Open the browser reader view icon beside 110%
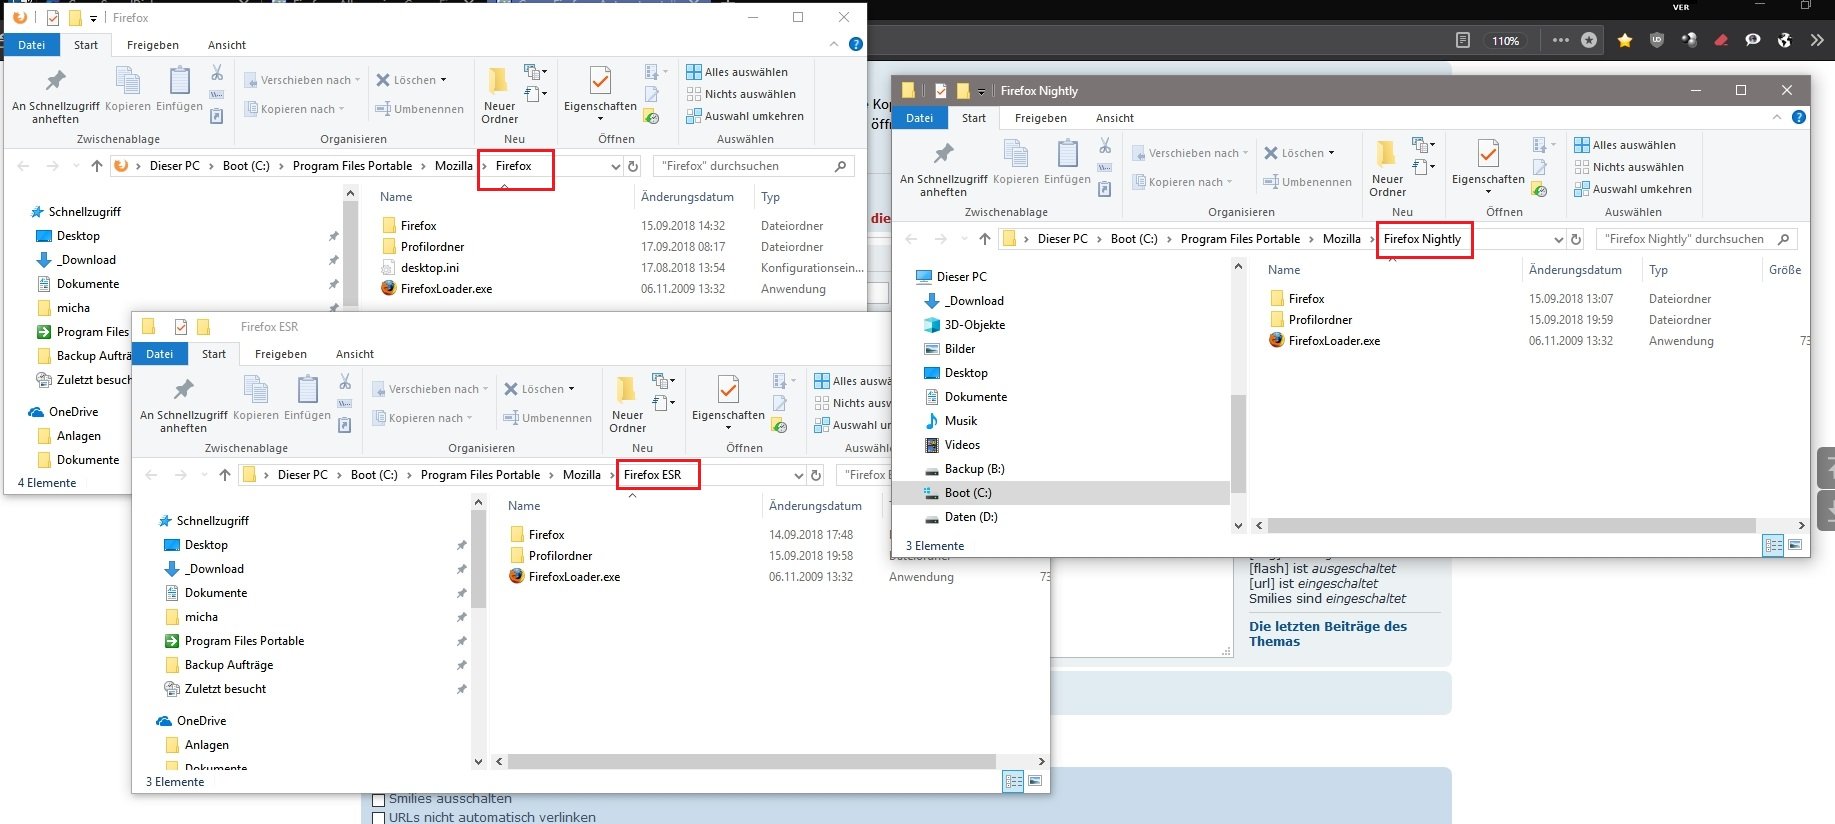 (1463, 40)
